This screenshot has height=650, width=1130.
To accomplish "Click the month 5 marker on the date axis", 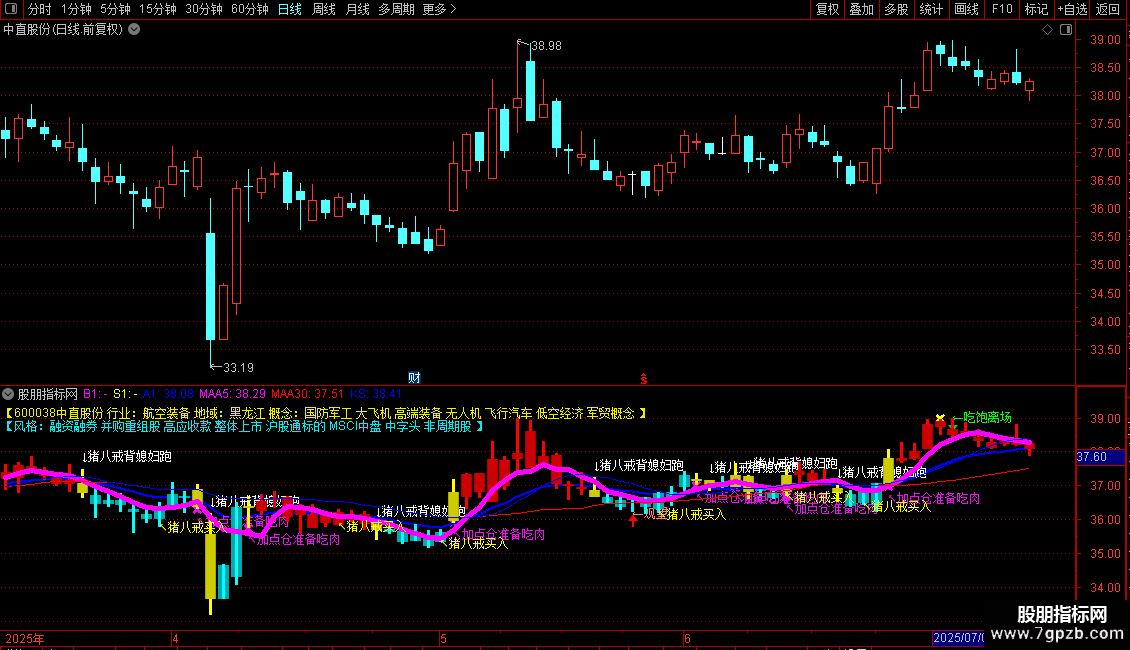I will point(443,638).
